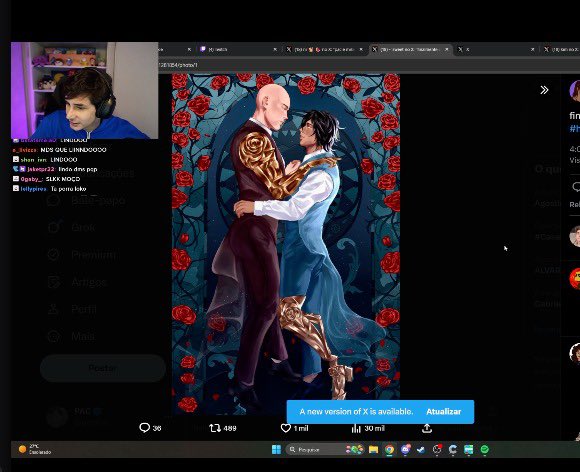Click chat message "To porro loko"
Image resolution: width=580 pixels, height=472 pixels.
[x=68, y=189]
